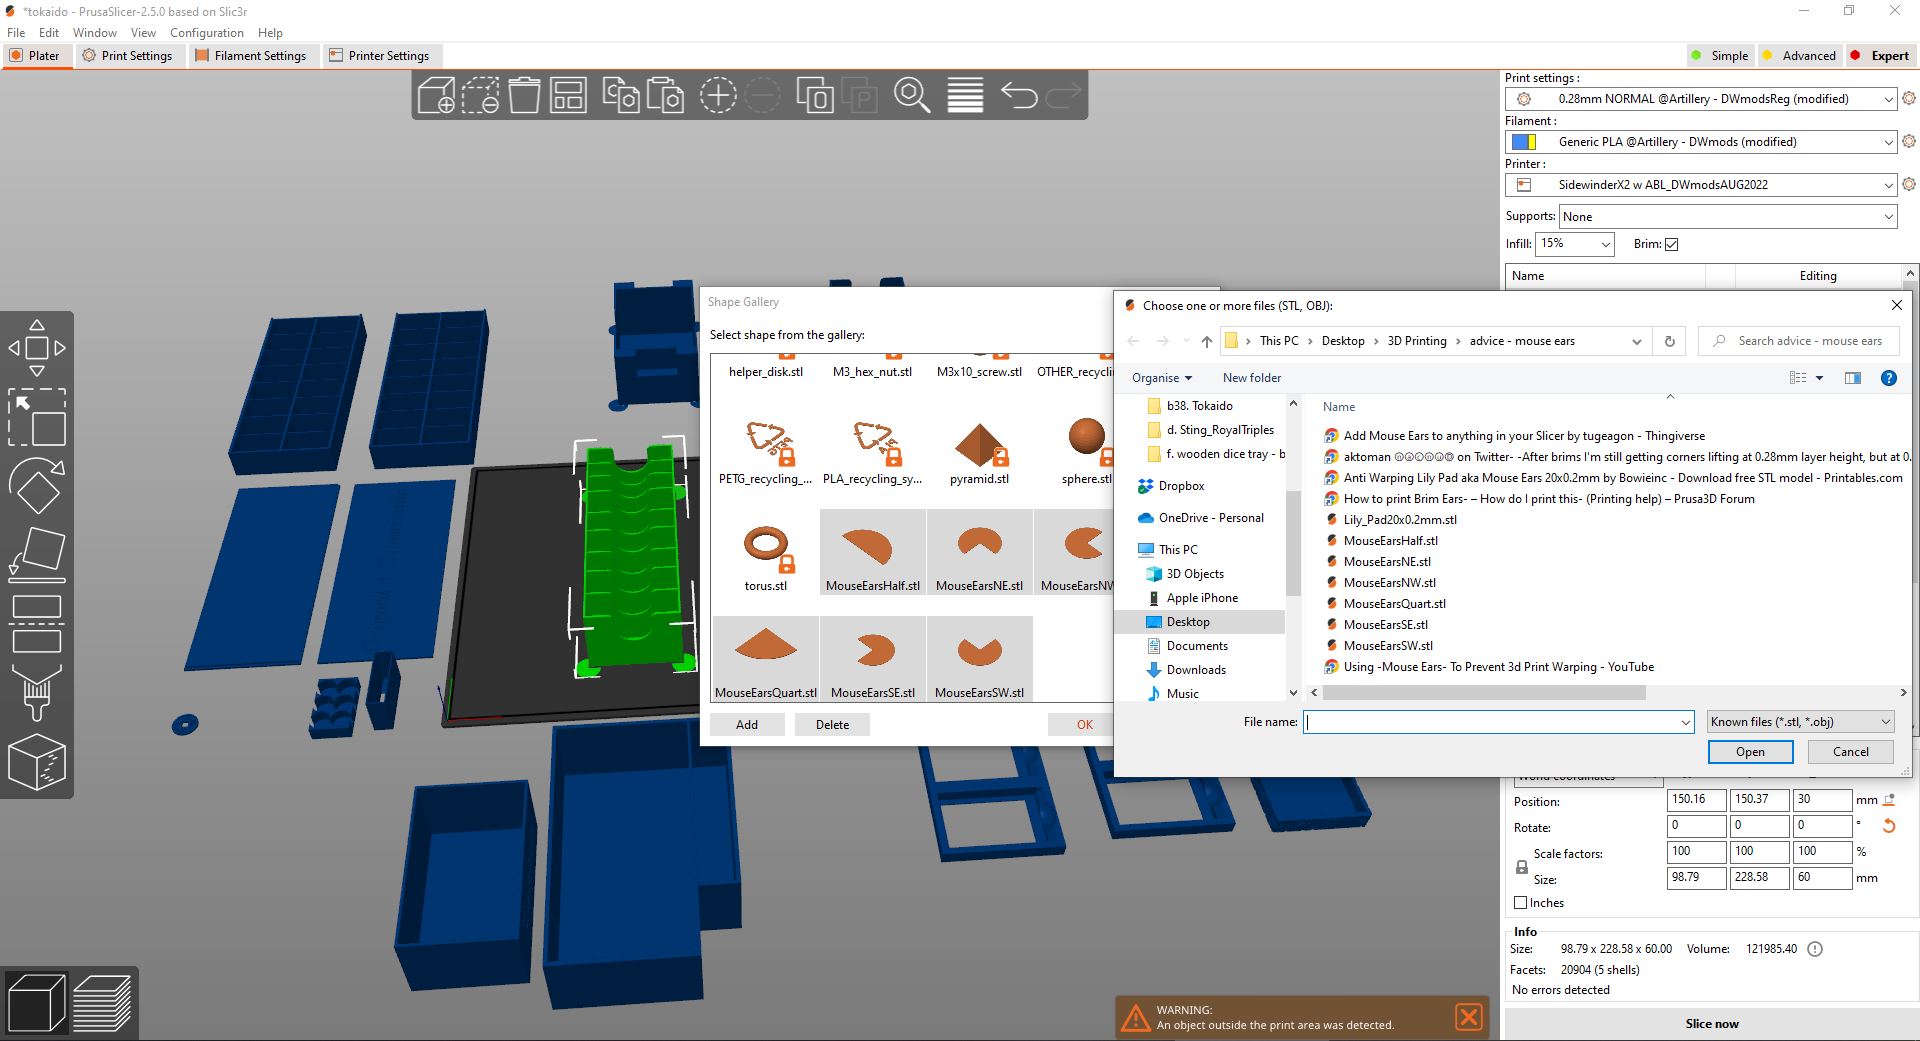Click the Undo arrow icon
This screenshot has height=1041, width=1920.
1018,96
